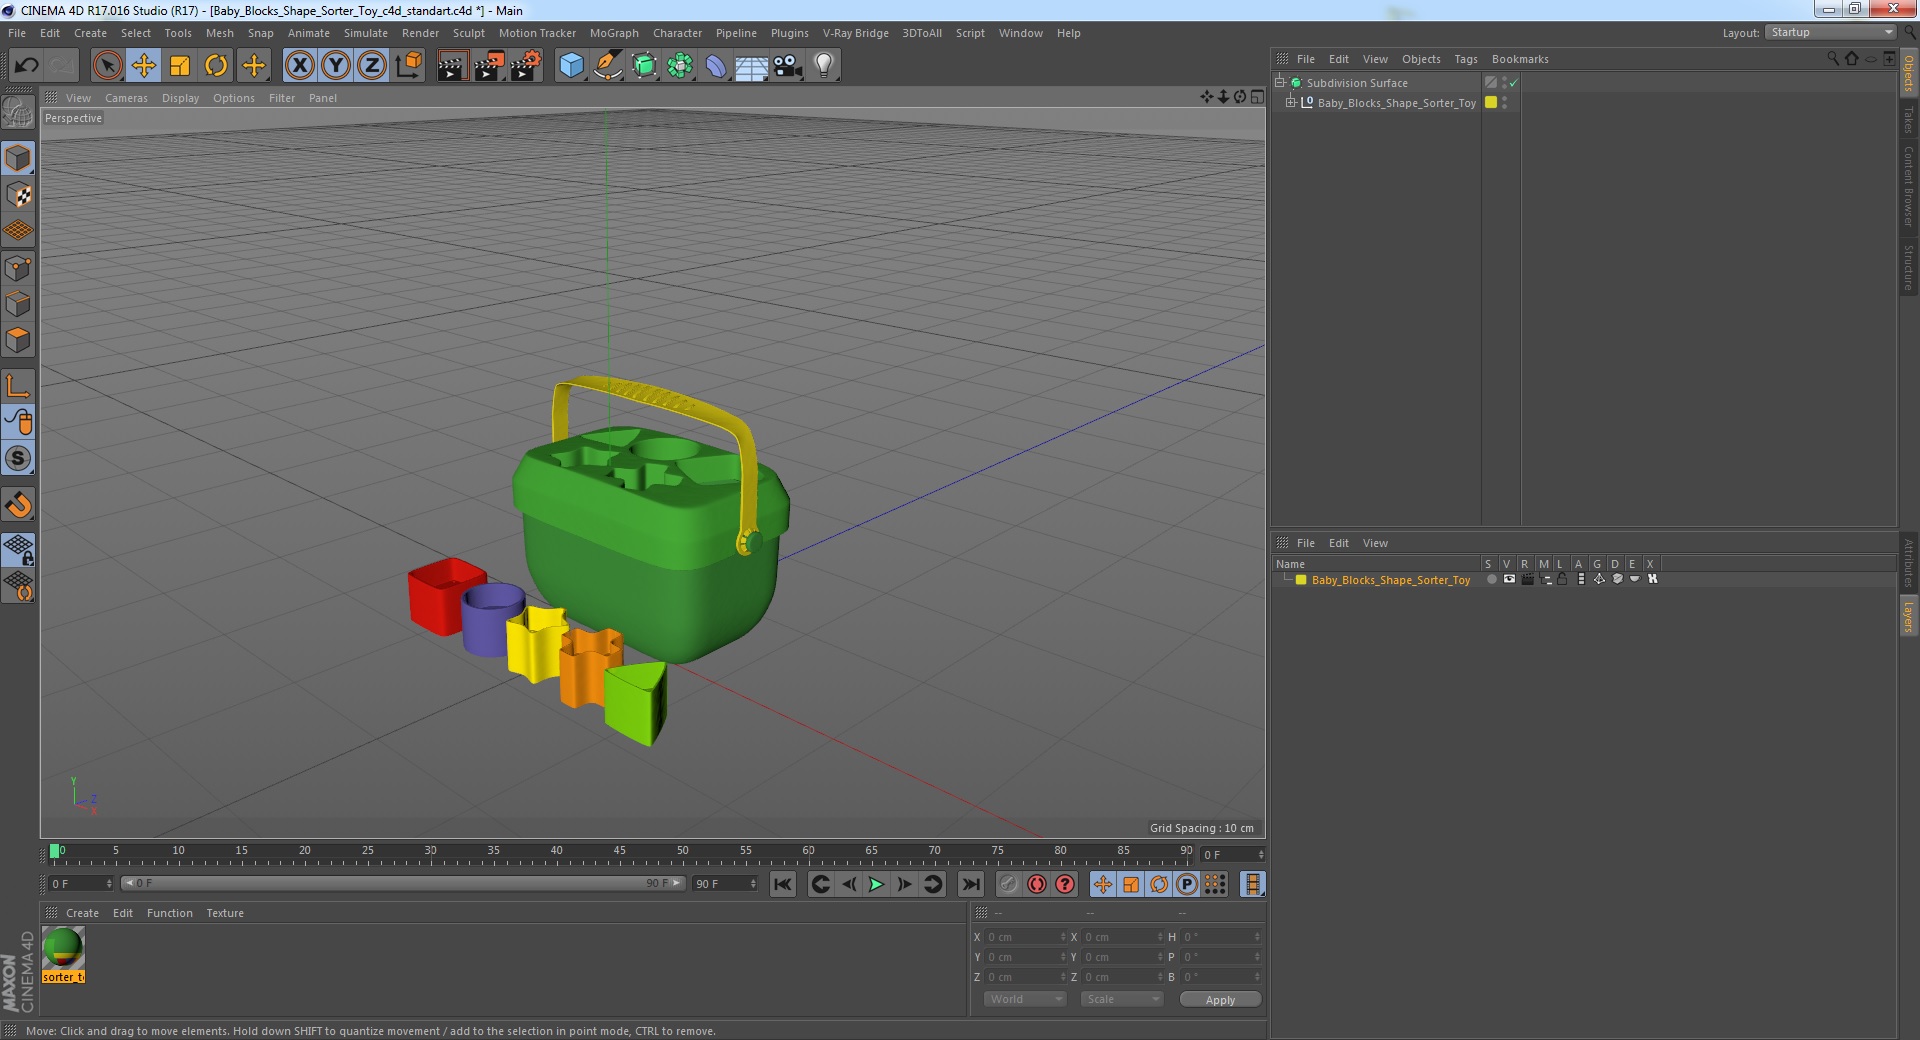Open the V-Ray Bridge menu
This screenshot has width=1920, height=1040.
coord(855,33)
